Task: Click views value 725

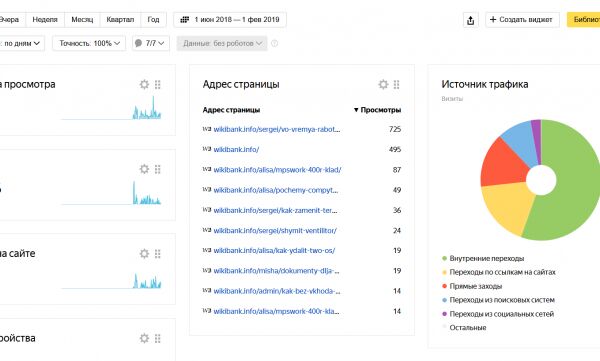Action: pos(395,129)
